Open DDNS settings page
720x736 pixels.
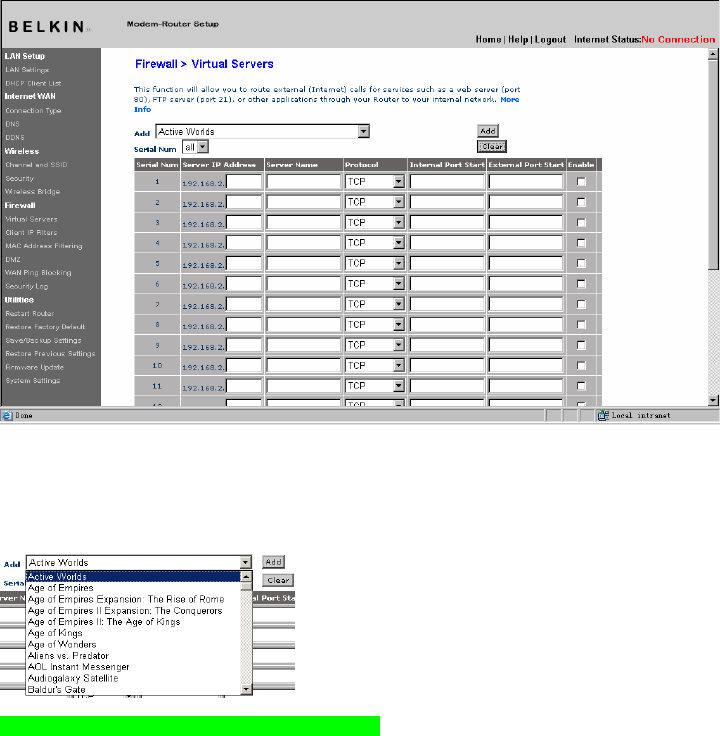[x=15, y=138]
